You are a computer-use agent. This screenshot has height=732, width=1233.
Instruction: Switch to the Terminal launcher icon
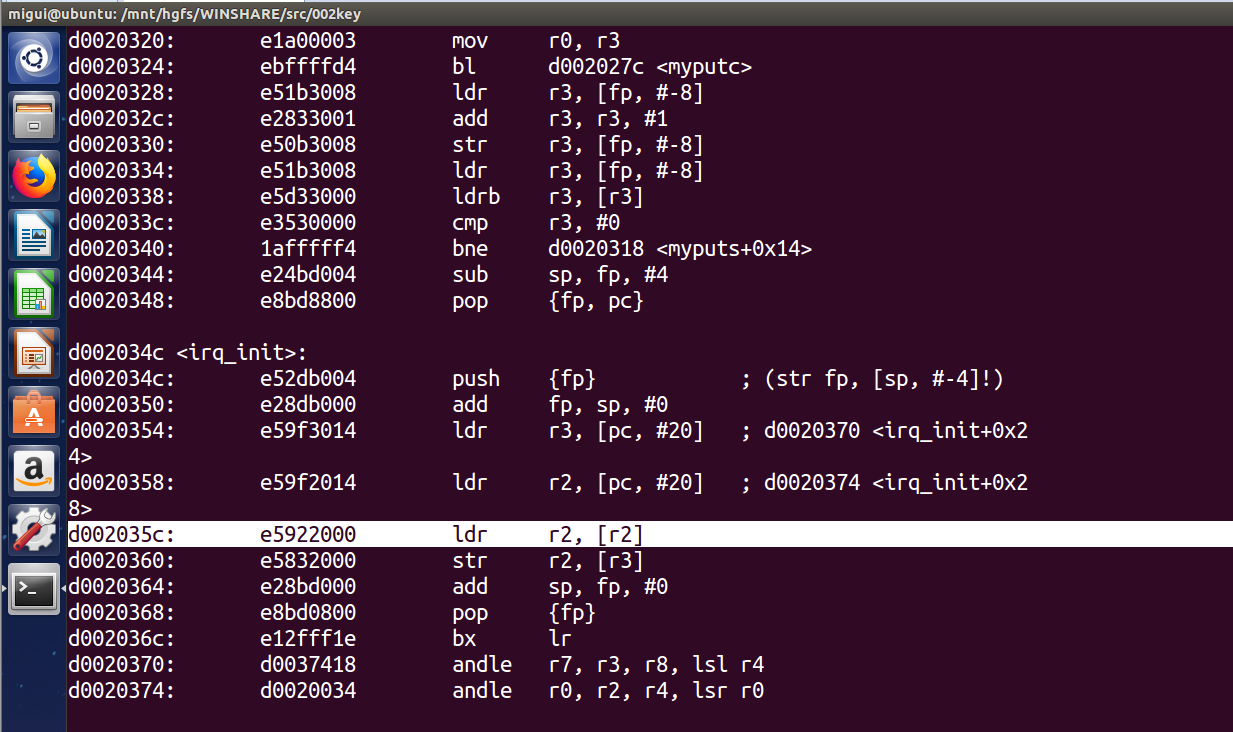click(34, 589)
